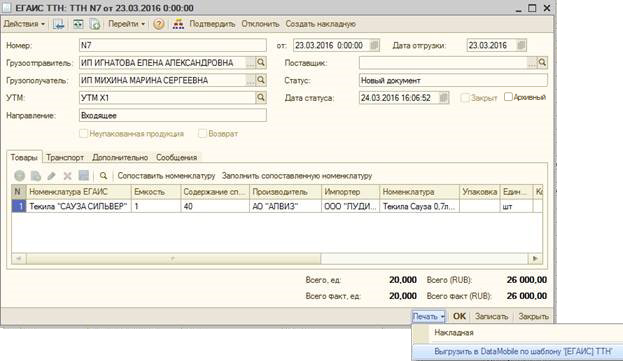Toggle the Возврат checkbox

(x=202, y=133)
